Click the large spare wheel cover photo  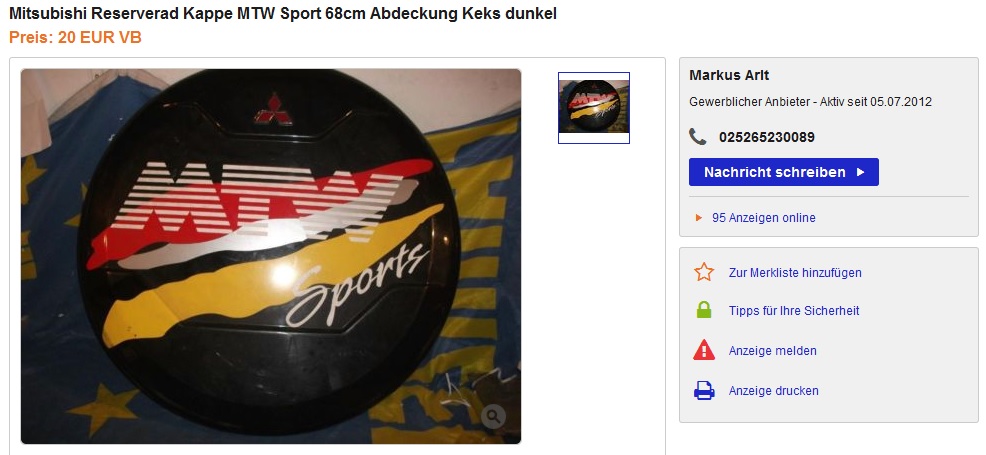[x=271, y=256]
